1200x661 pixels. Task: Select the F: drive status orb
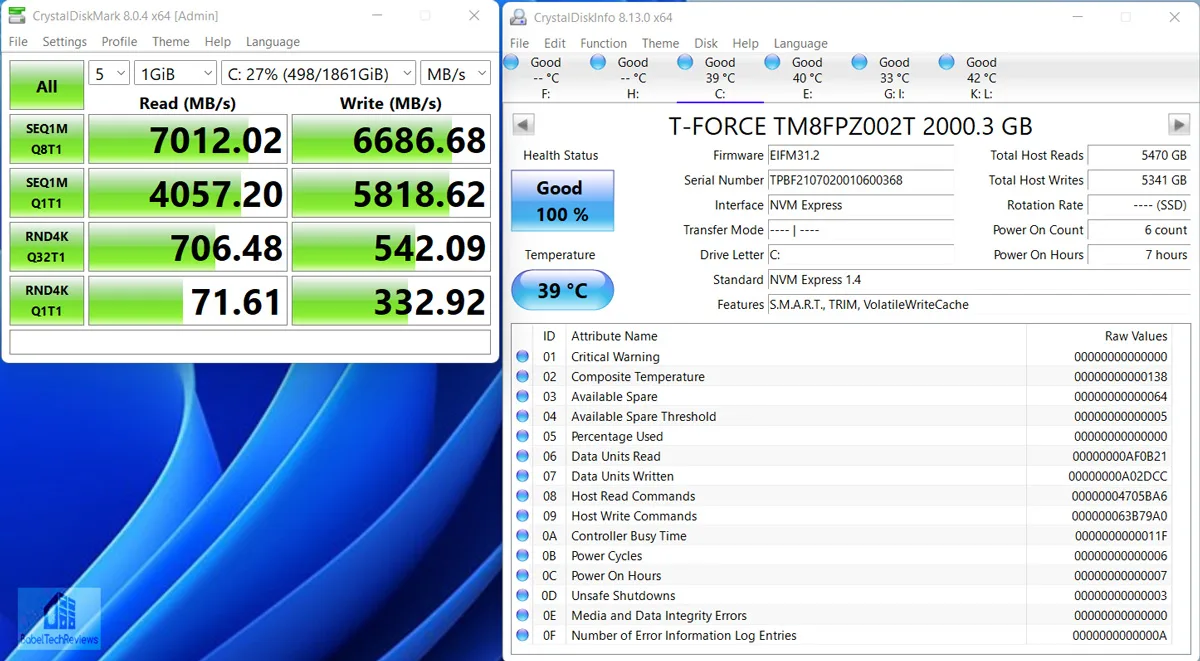512,63
